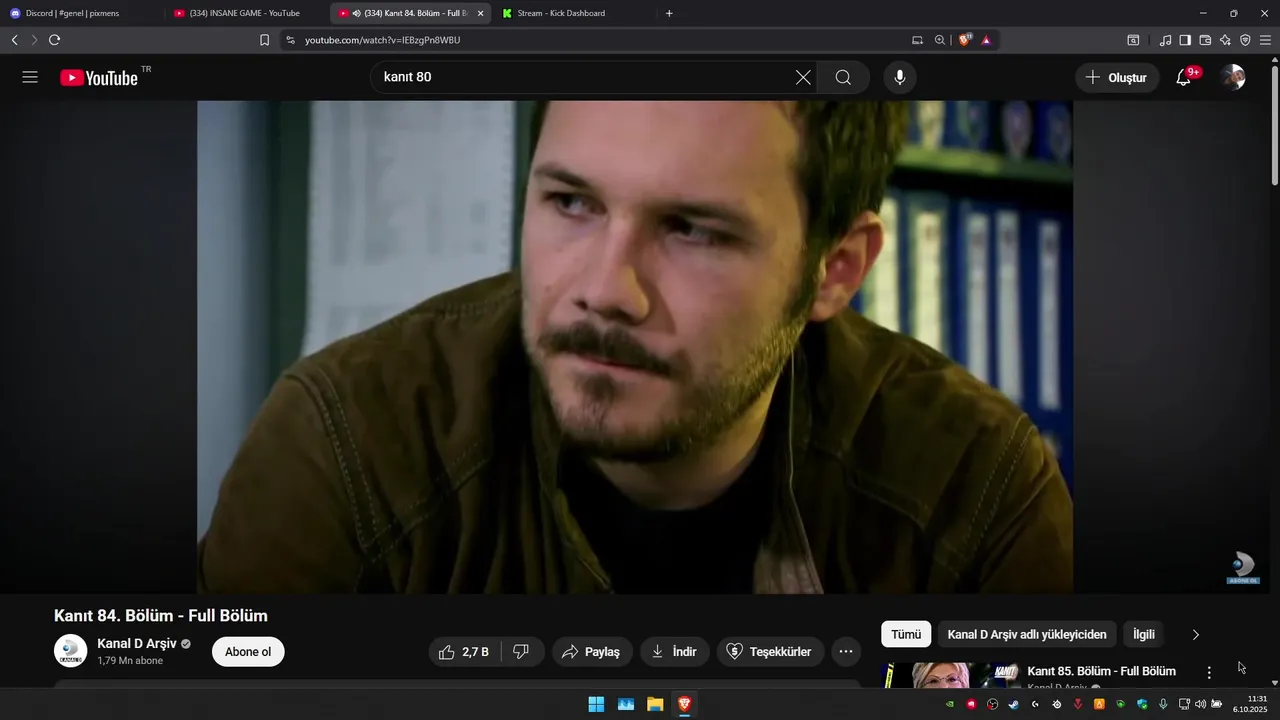Screen dimensions: 1280x720
Task: Open YouTube notifications bell
Action: pos(1183,77)
